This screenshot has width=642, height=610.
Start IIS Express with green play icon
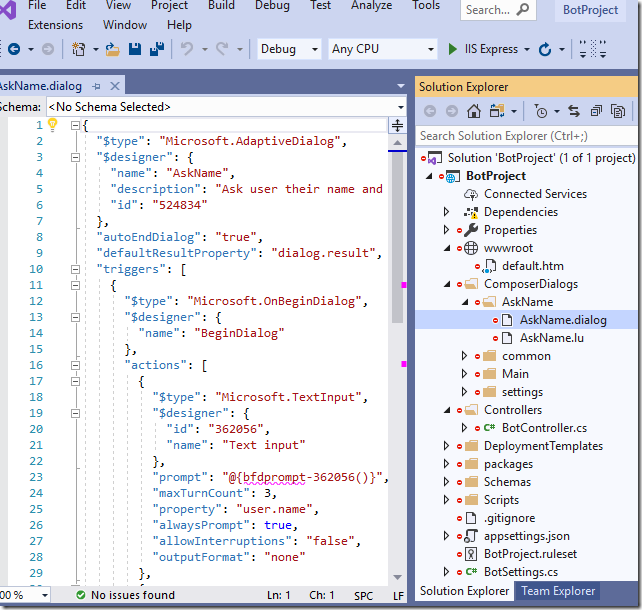pyautogui.click(x=452, y=49)
